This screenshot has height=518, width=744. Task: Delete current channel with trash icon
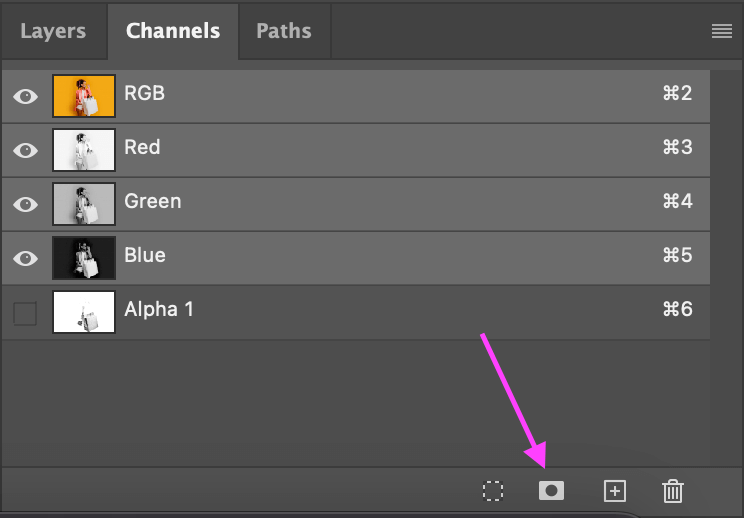click(673, 490)
